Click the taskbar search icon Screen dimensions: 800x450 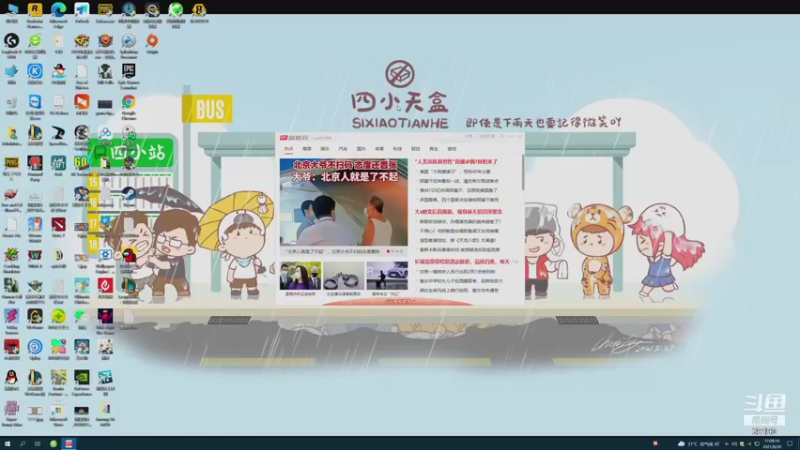tap(22, 444)
